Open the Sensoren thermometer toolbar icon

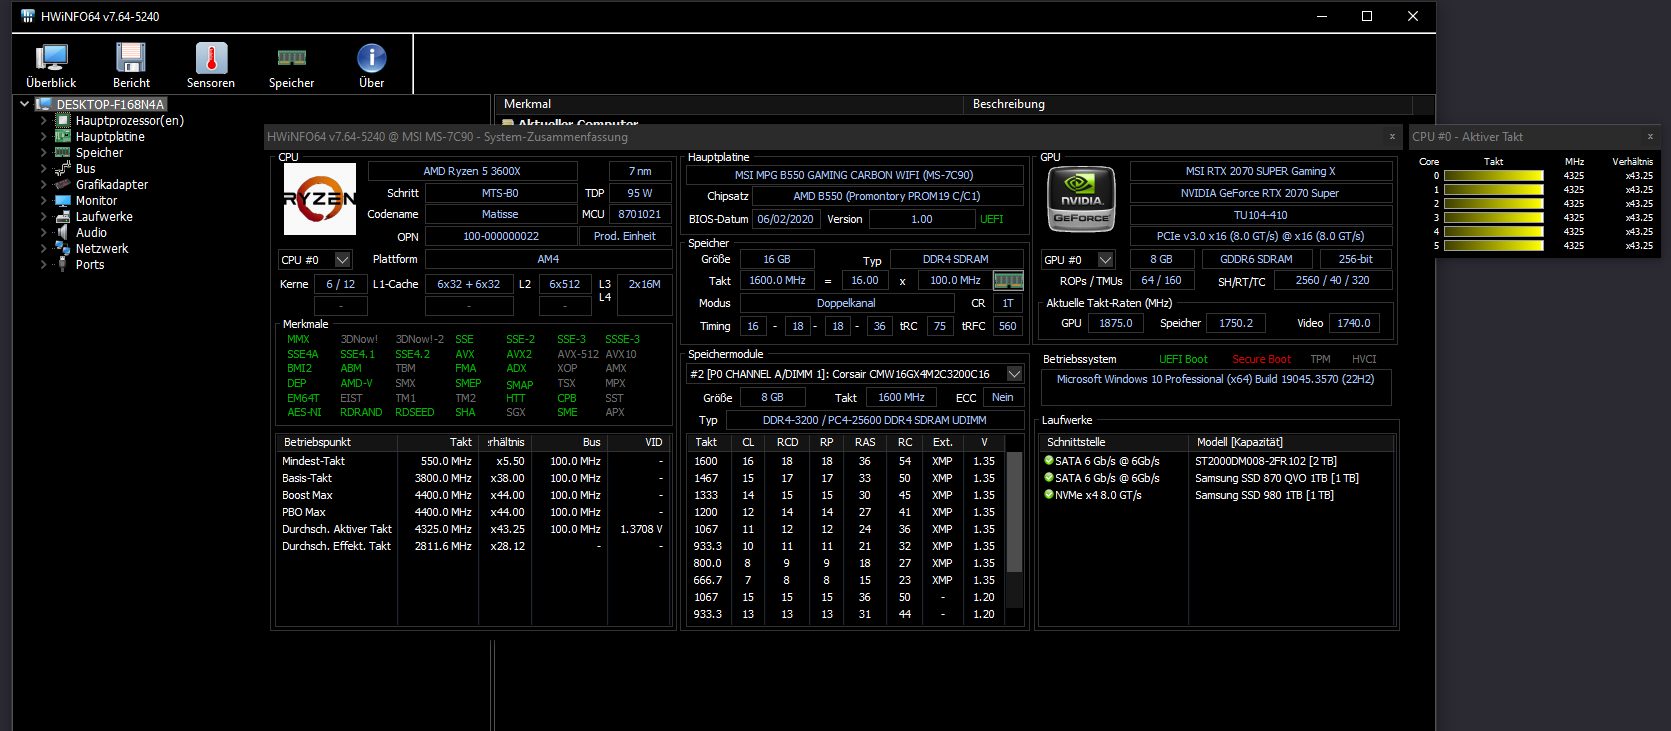point(211,58)
